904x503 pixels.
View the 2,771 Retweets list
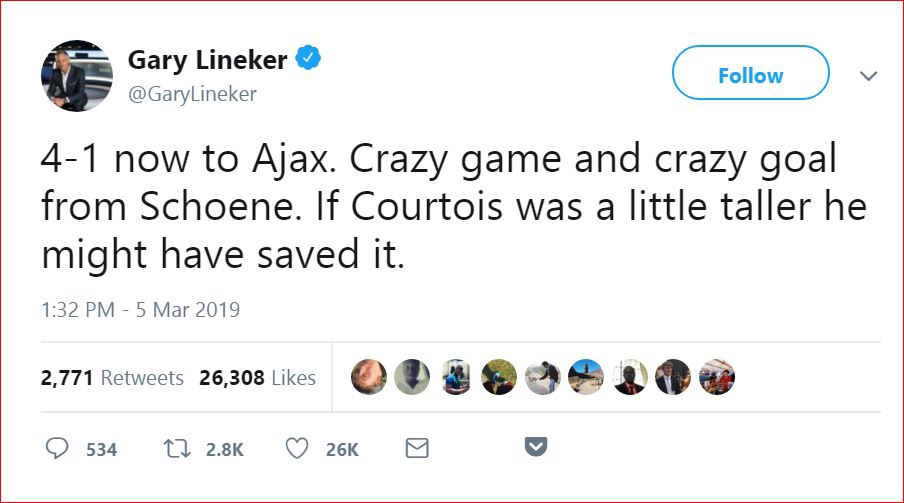[x=112, y=378]
